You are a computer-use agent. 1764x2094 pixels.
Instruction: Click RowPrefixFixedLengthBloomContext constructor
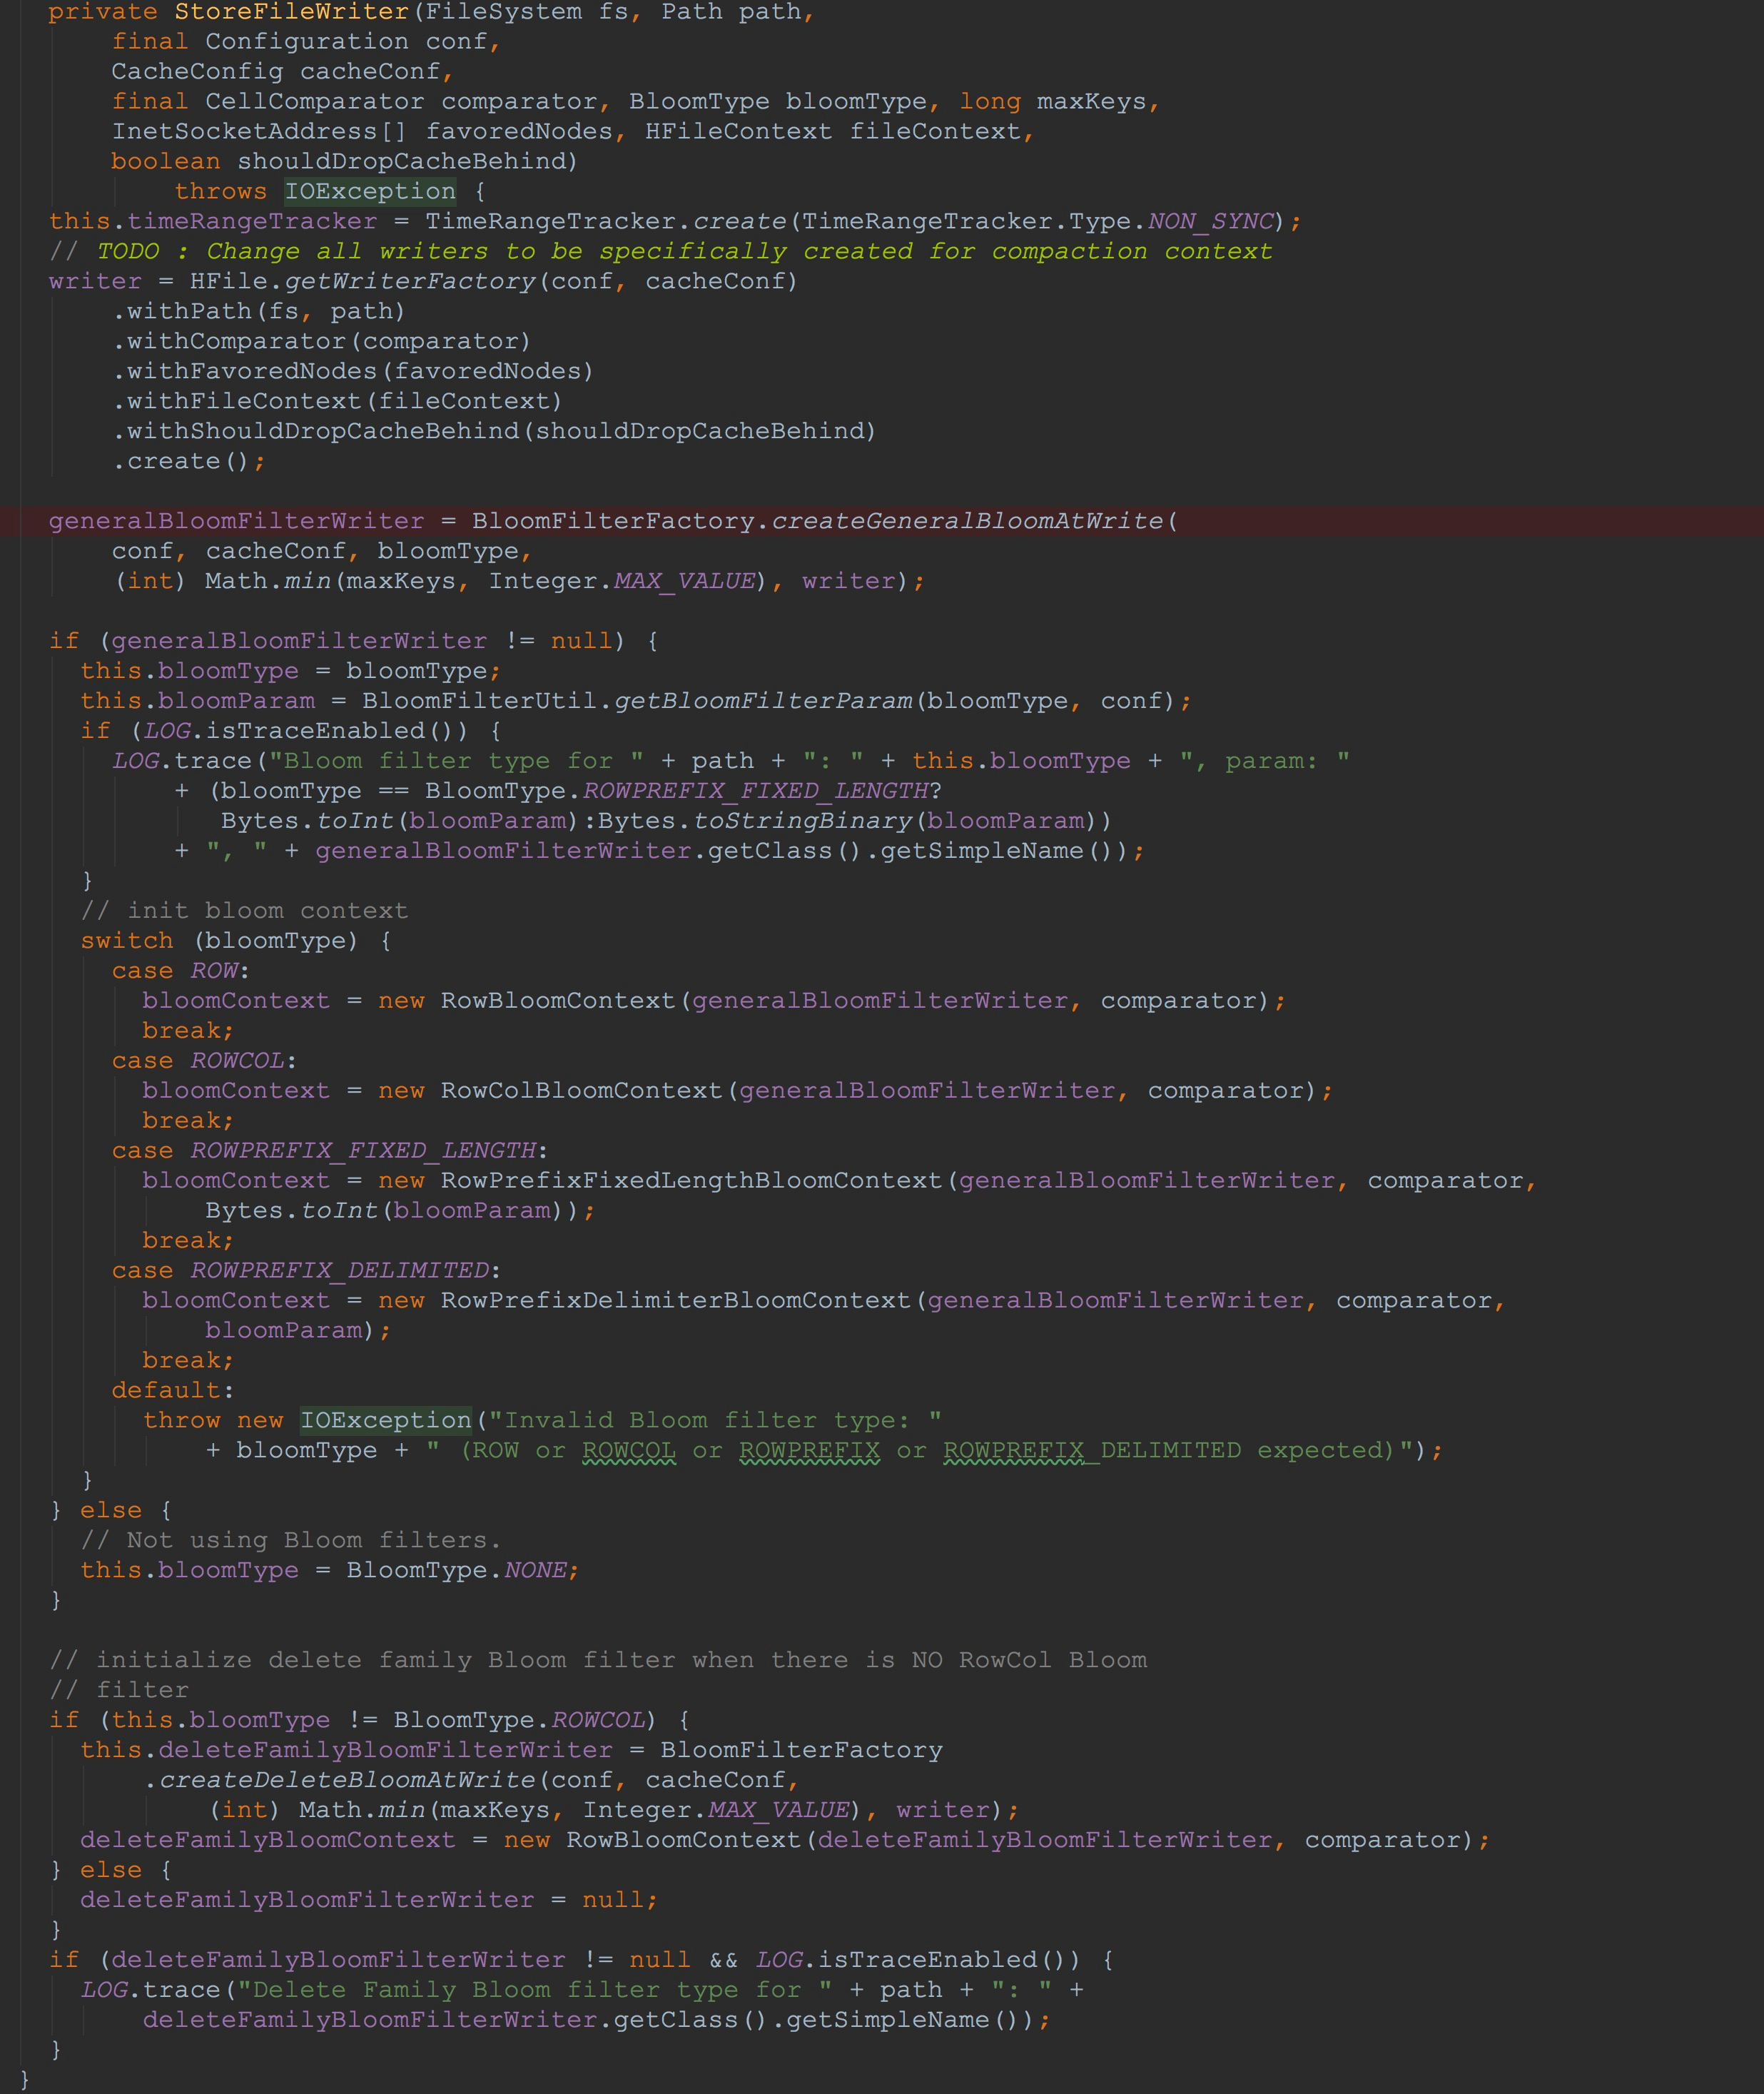coord(692,1181)
